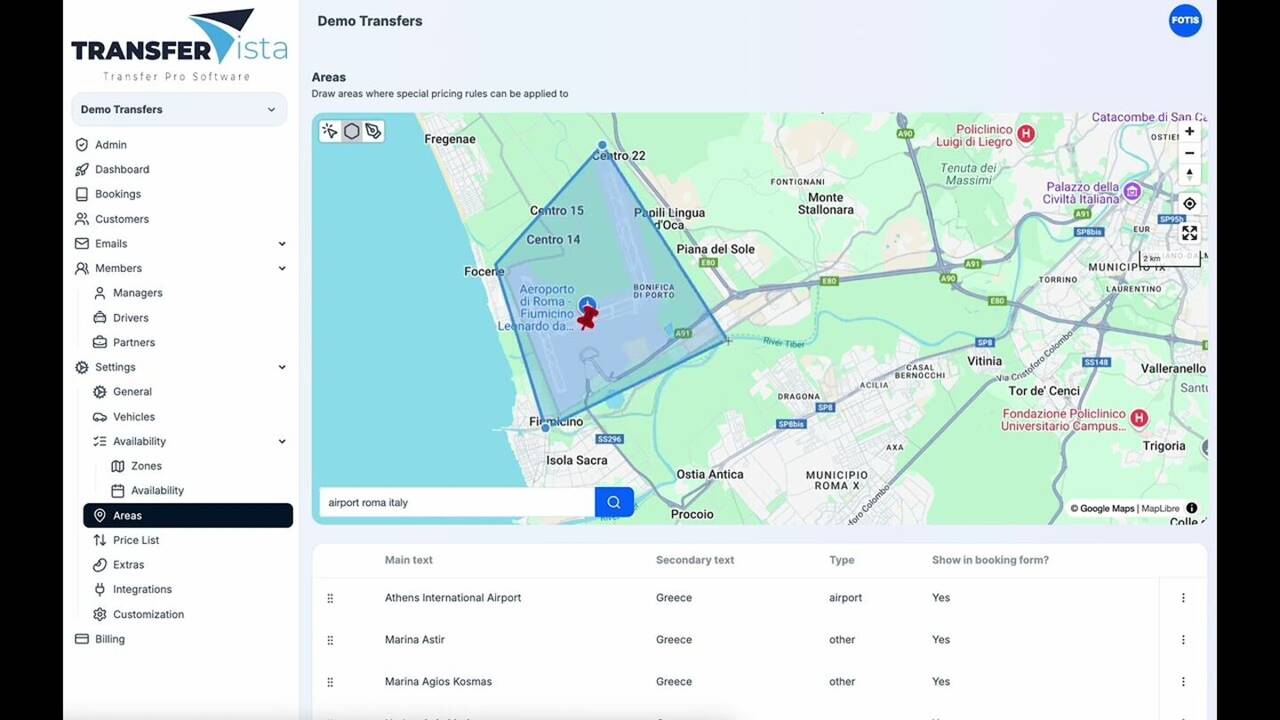Locate my position on the map
The height and width of the screenshot is (720, 1280).
[1189, 204]
